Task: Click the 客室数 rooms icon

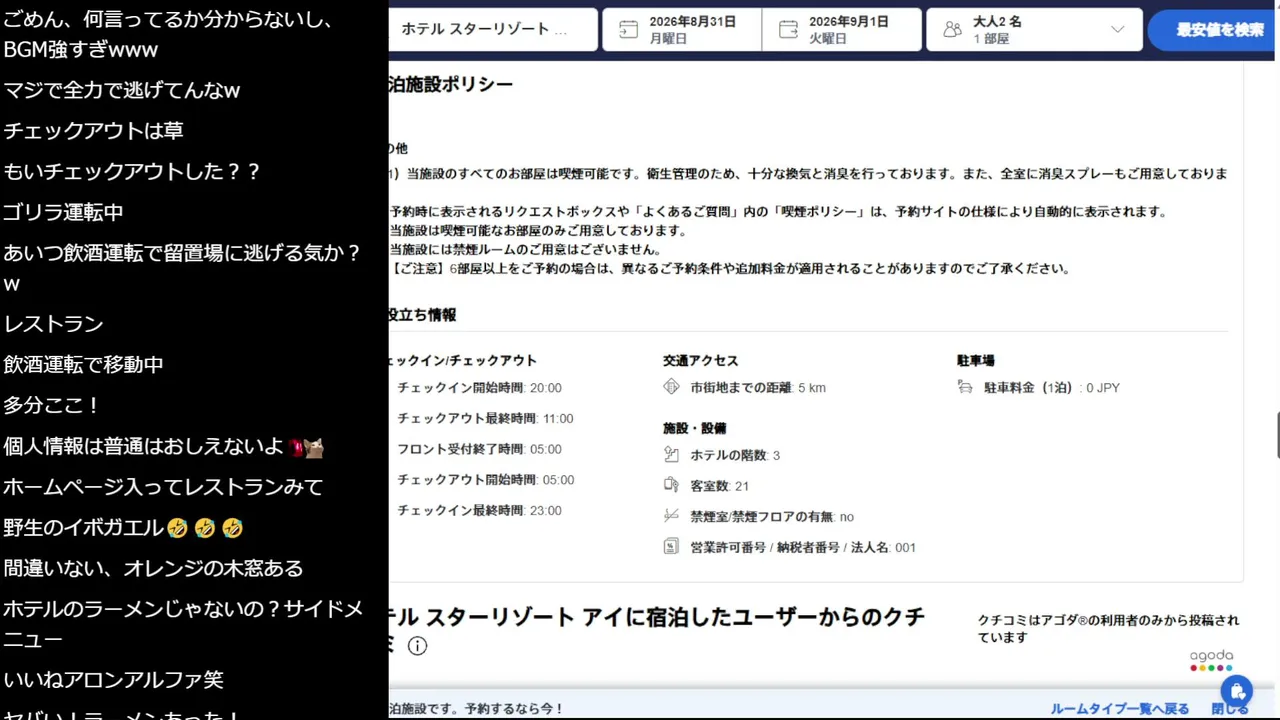Action: (x=671, y=485)
